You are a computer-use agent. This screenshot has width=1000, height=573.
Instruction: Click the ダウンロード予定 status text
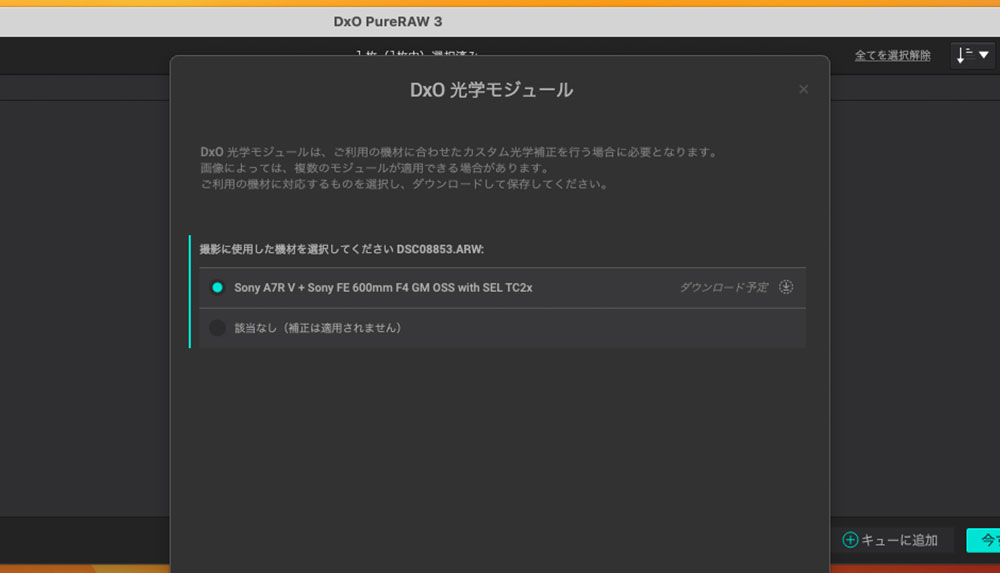724,287
